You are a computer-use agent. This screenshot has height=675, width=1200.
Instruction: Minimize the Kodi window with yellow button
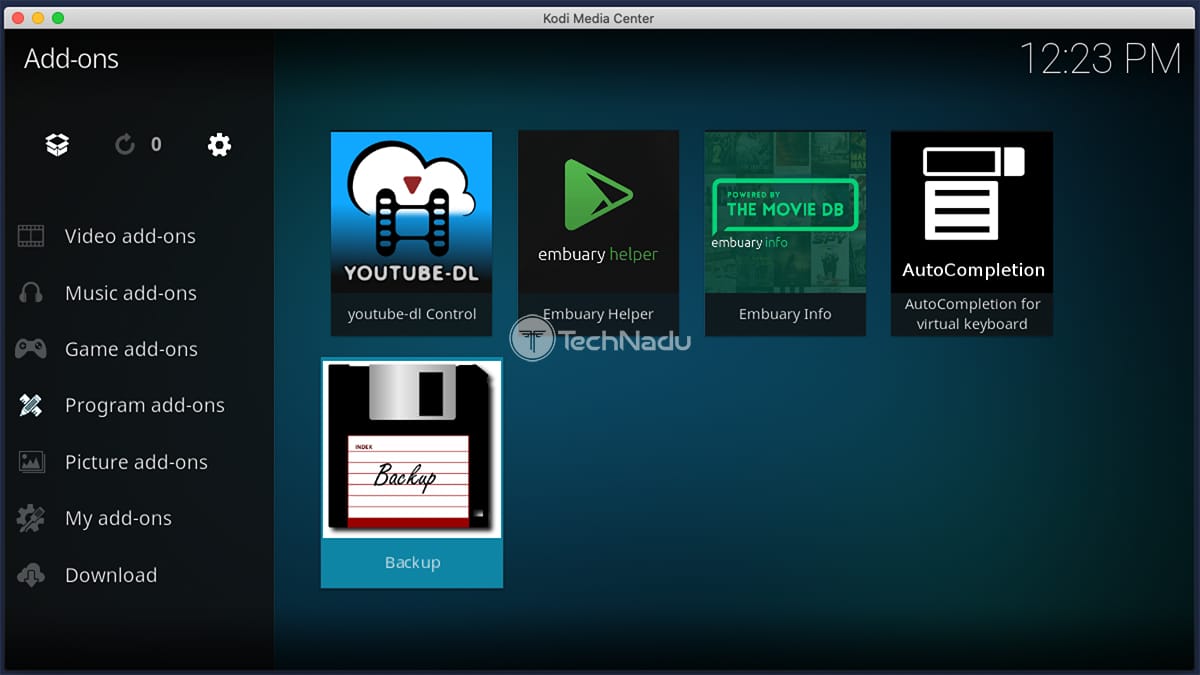tap(38, 18)
